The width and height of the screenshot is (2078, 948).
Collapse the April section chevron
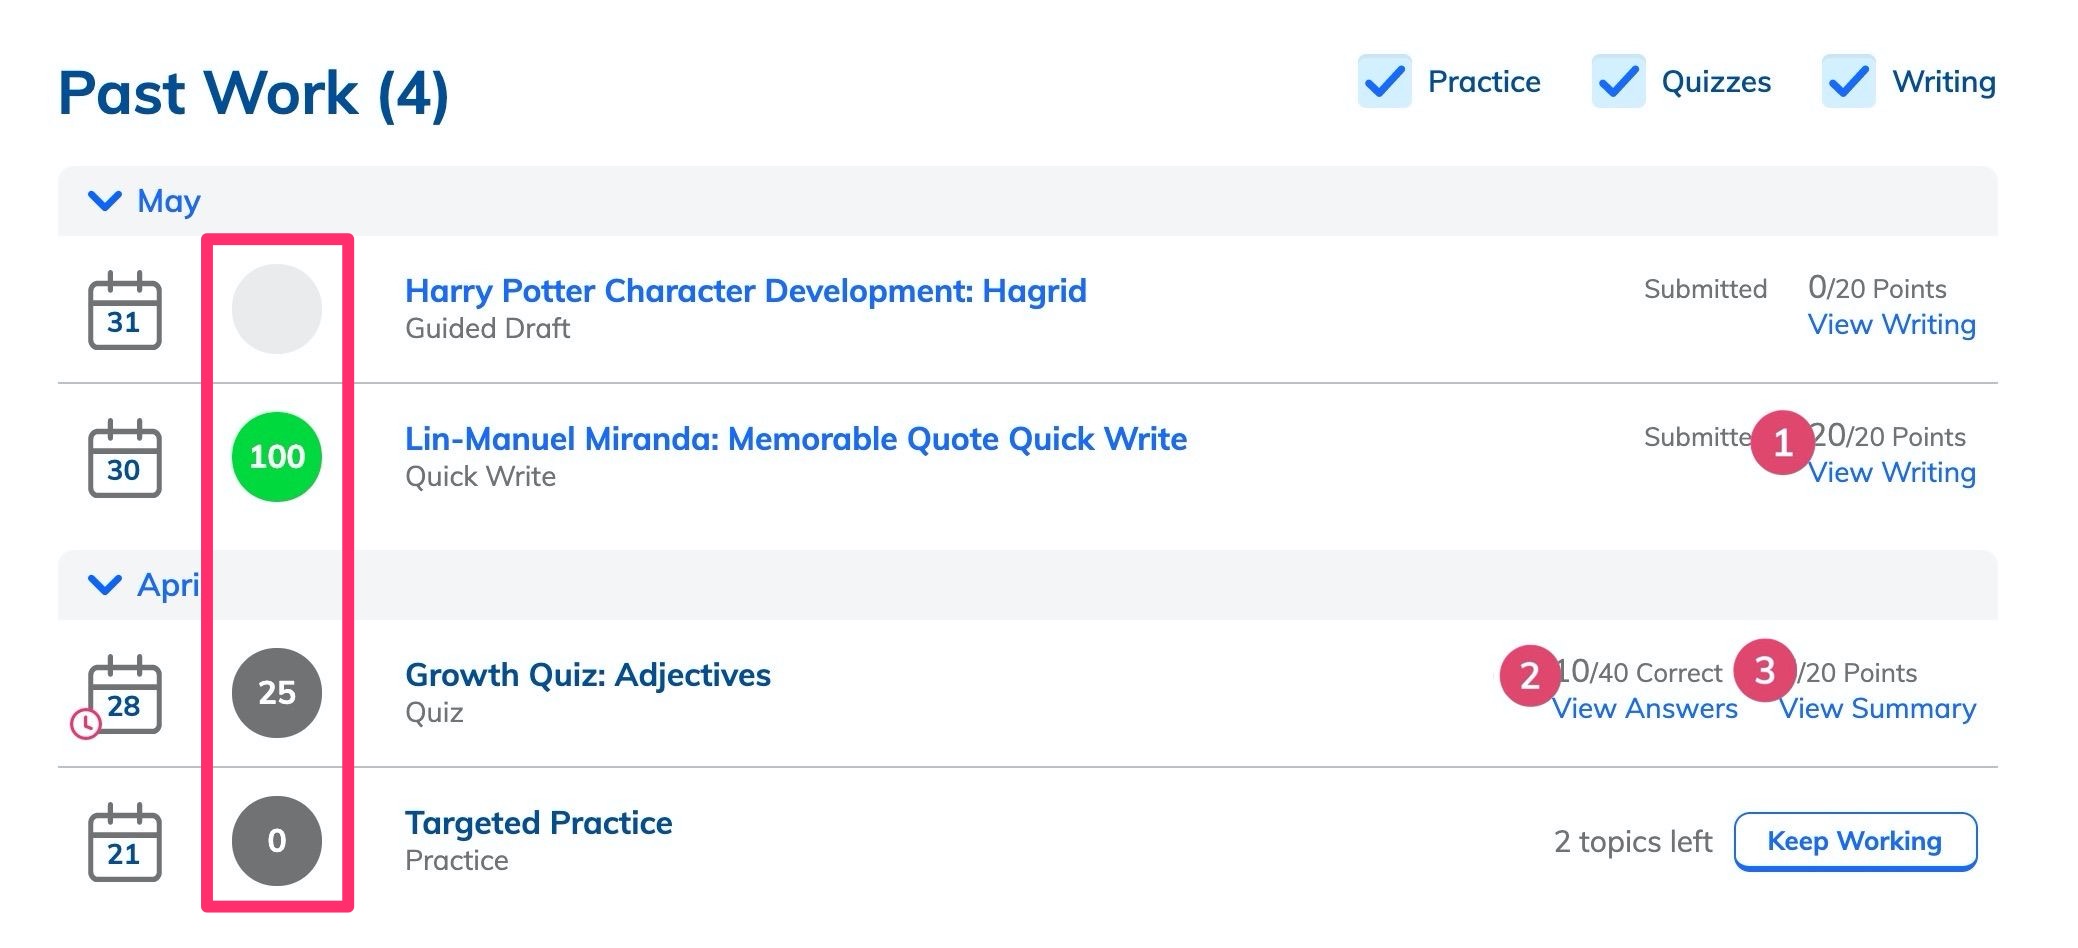click(105, 585)
